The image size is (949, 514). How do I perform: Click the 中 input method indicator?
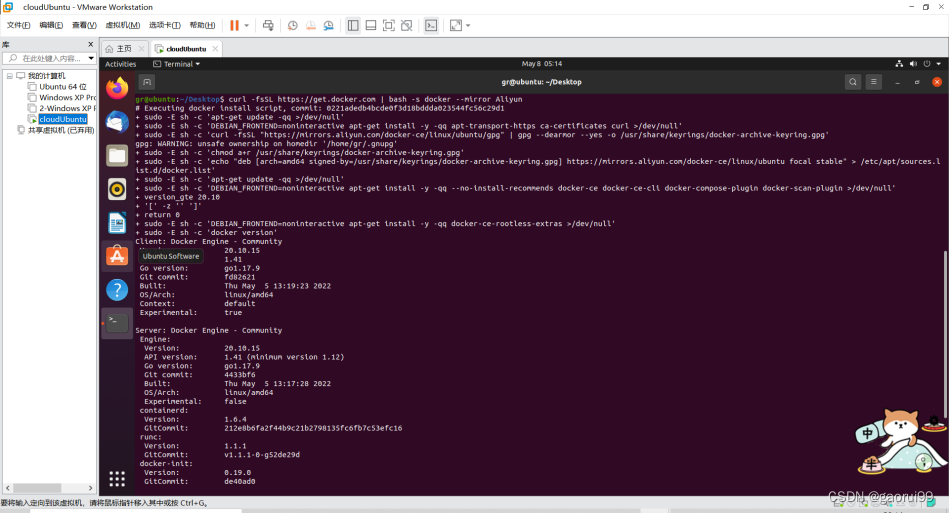[867, 433]
